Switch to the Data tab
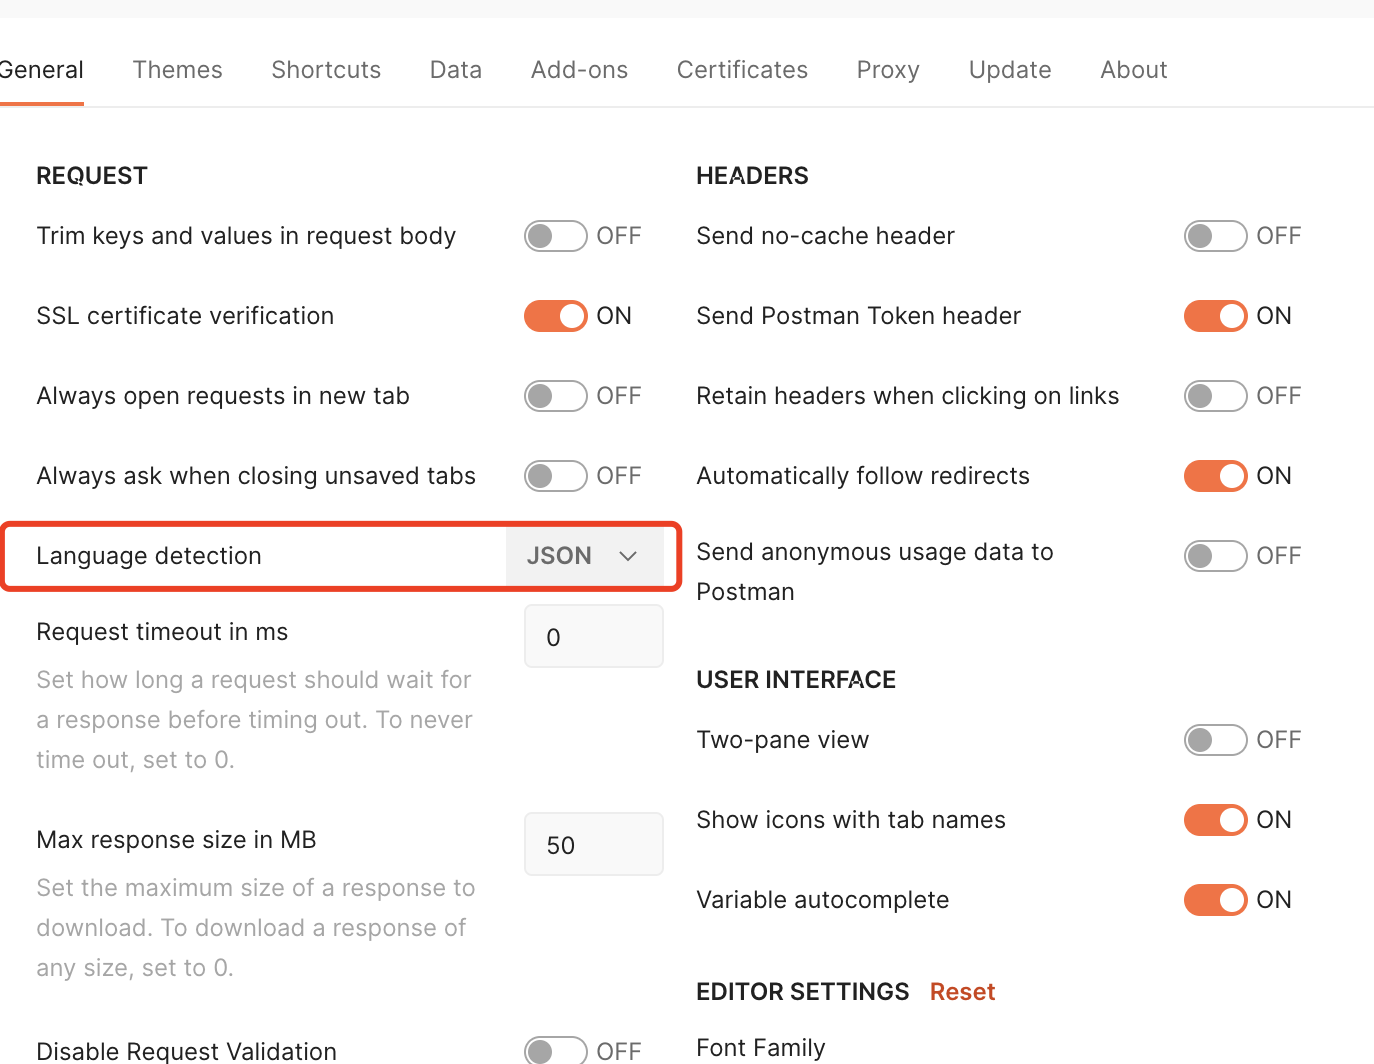 pyautogui.click(x=456, y=70)
